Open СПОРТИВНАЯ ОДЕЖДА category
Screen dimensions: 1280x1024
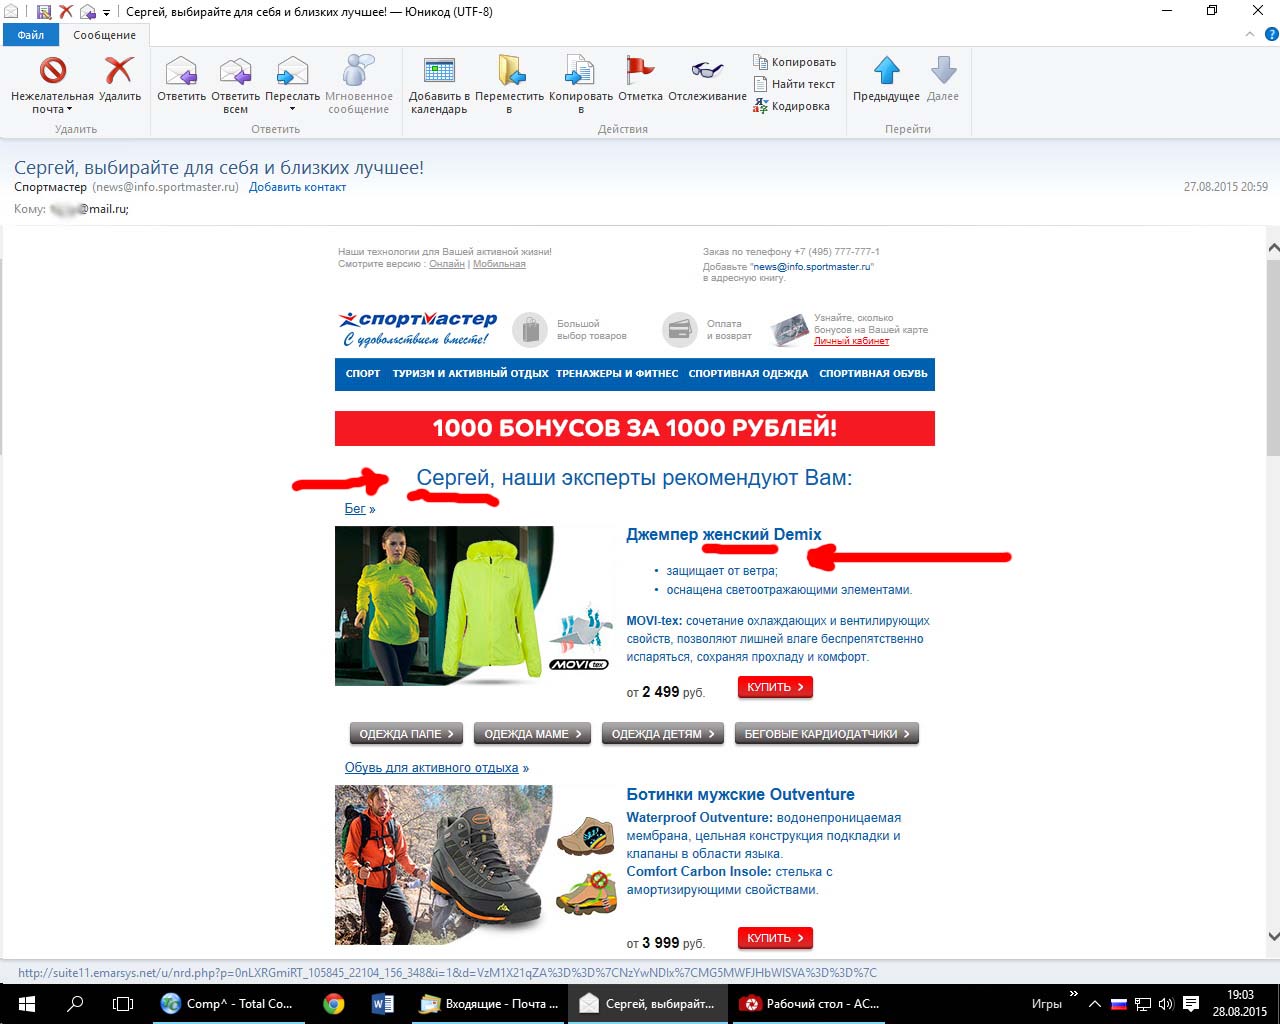[748, 373]
